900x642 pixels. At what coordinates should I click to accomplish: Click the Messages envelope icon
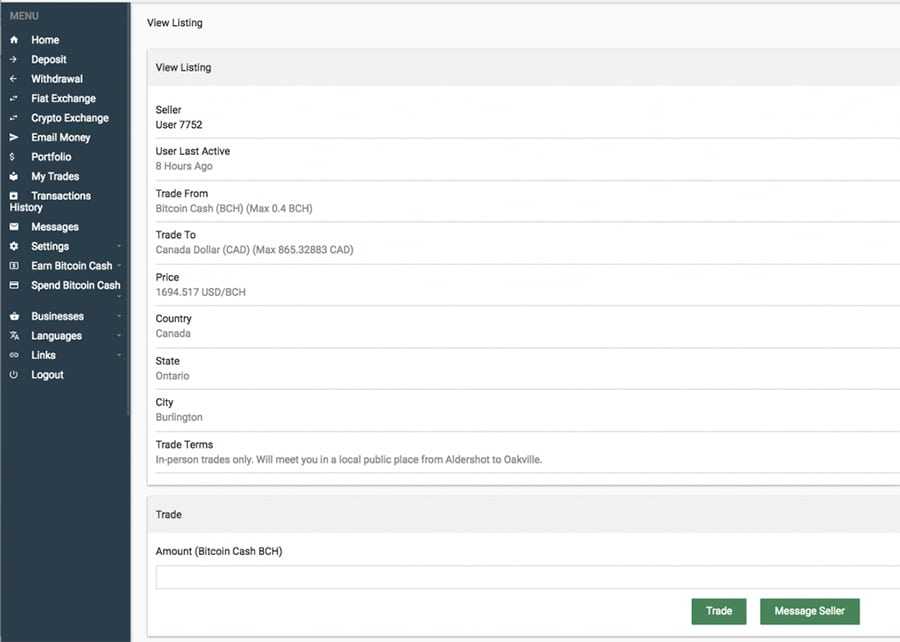14,227
